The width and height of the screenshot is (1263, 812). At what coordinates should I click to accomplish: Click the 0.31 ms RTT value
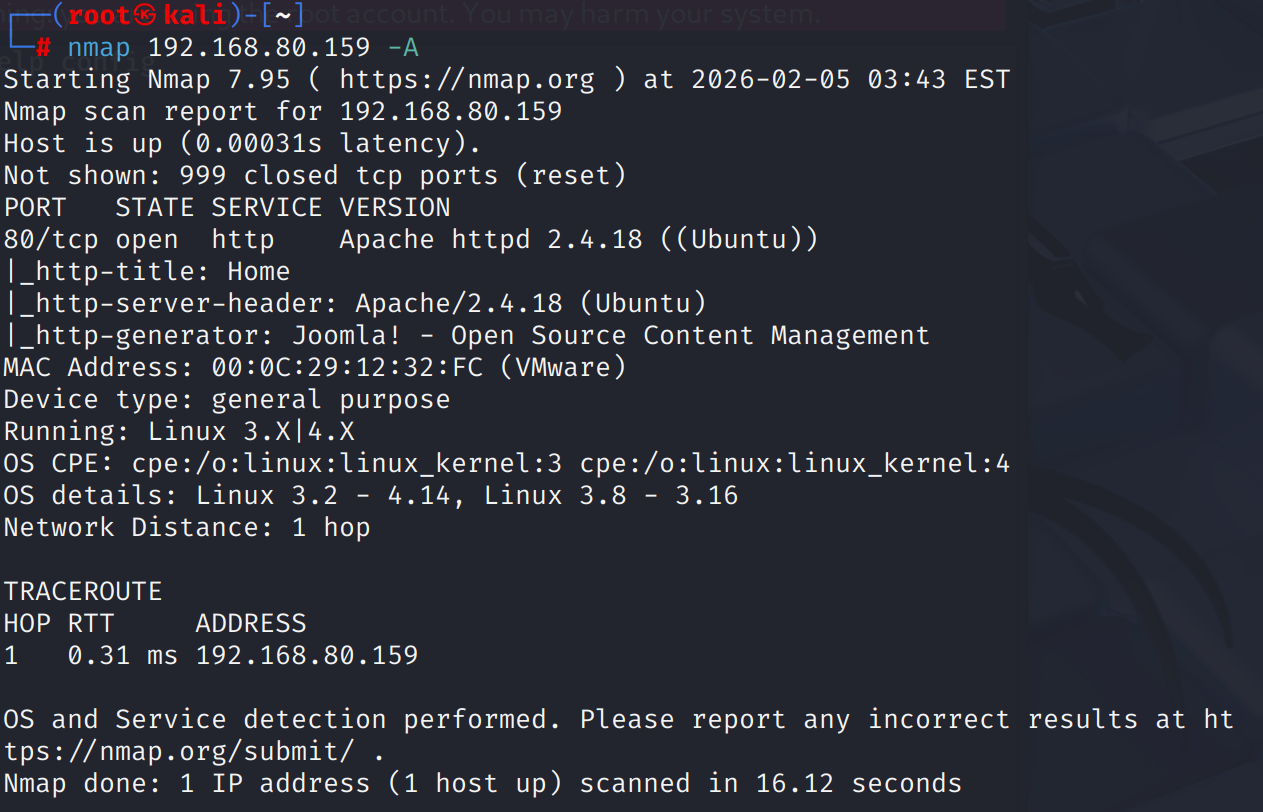[122, 655]
